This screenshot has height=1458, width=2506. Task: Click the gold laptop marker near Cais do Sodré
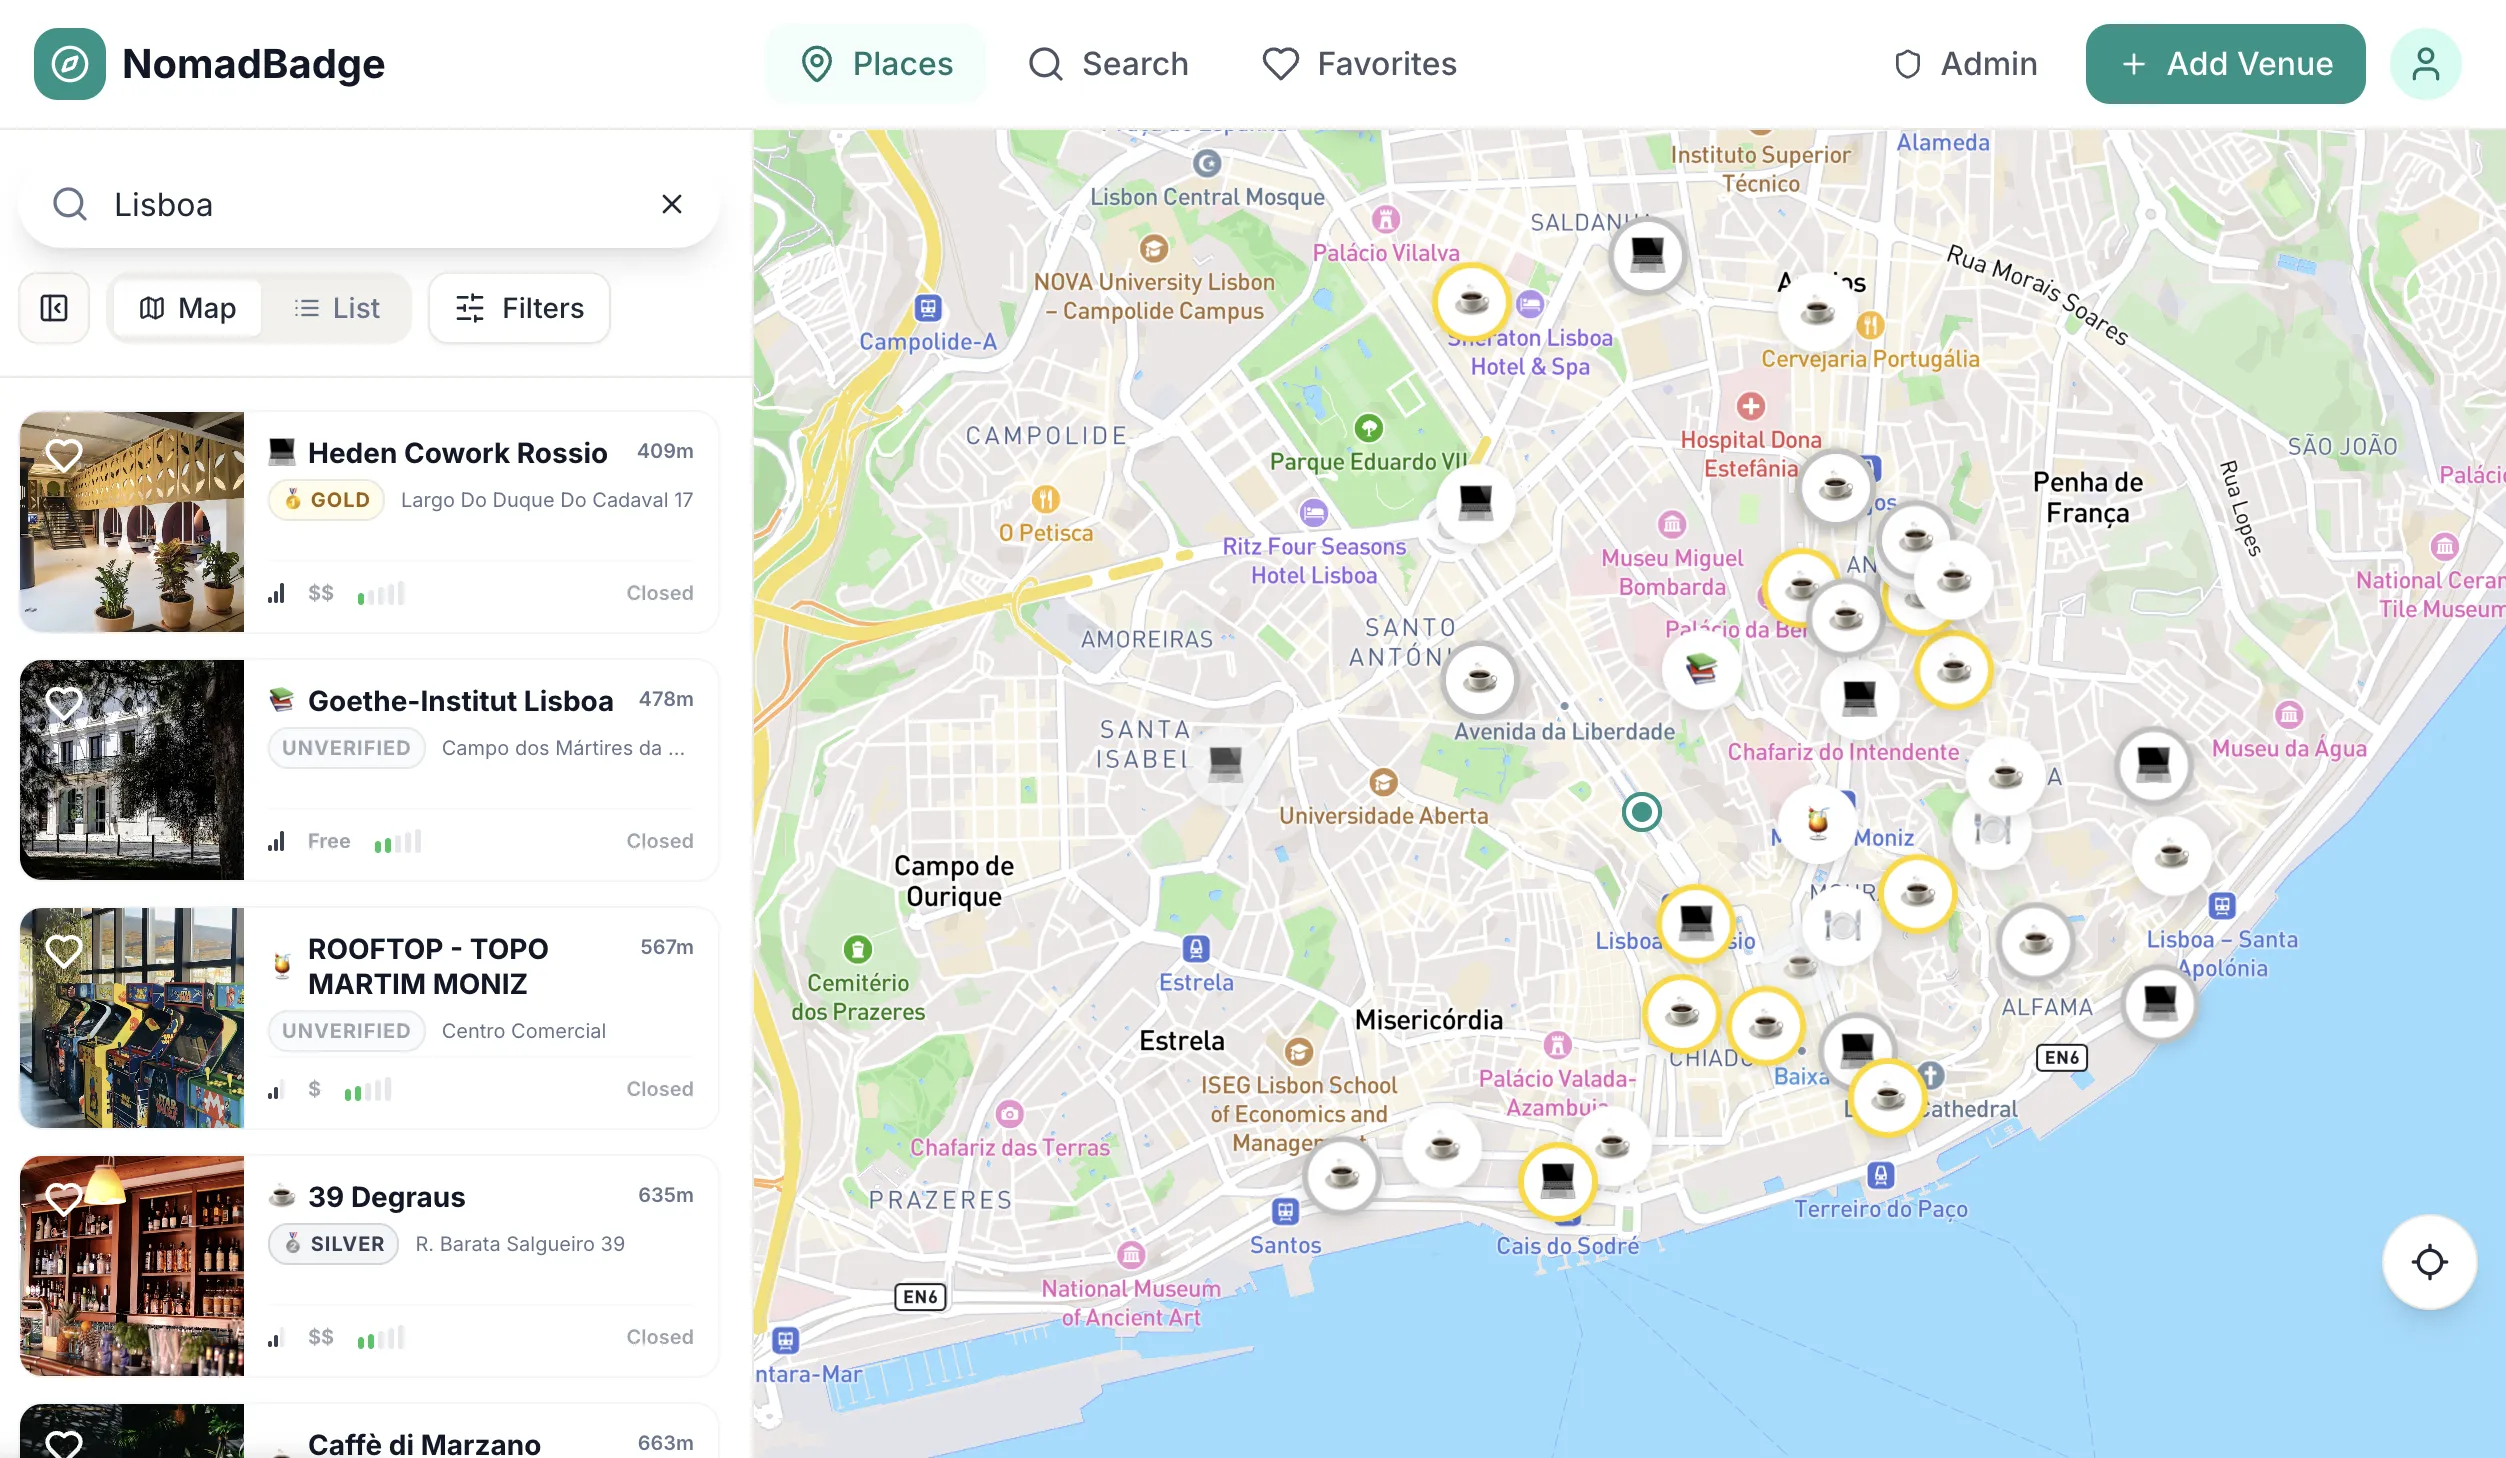pyautogui.click(x=1557, y=1181)
